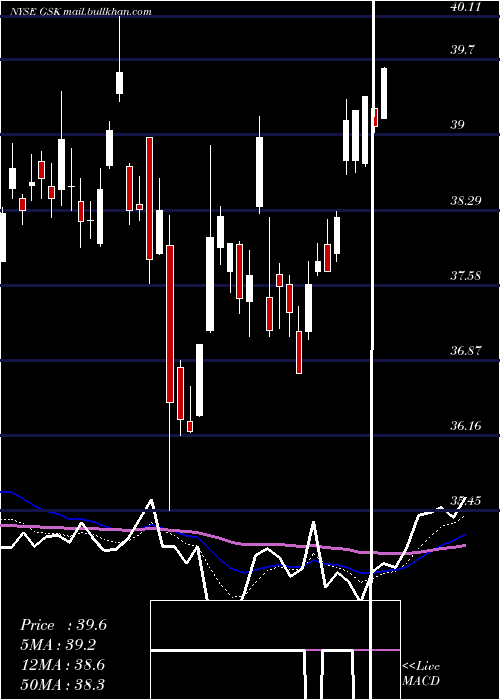
Task: Click the '50MA : 38.3' readout
Action: click(63, 684)
